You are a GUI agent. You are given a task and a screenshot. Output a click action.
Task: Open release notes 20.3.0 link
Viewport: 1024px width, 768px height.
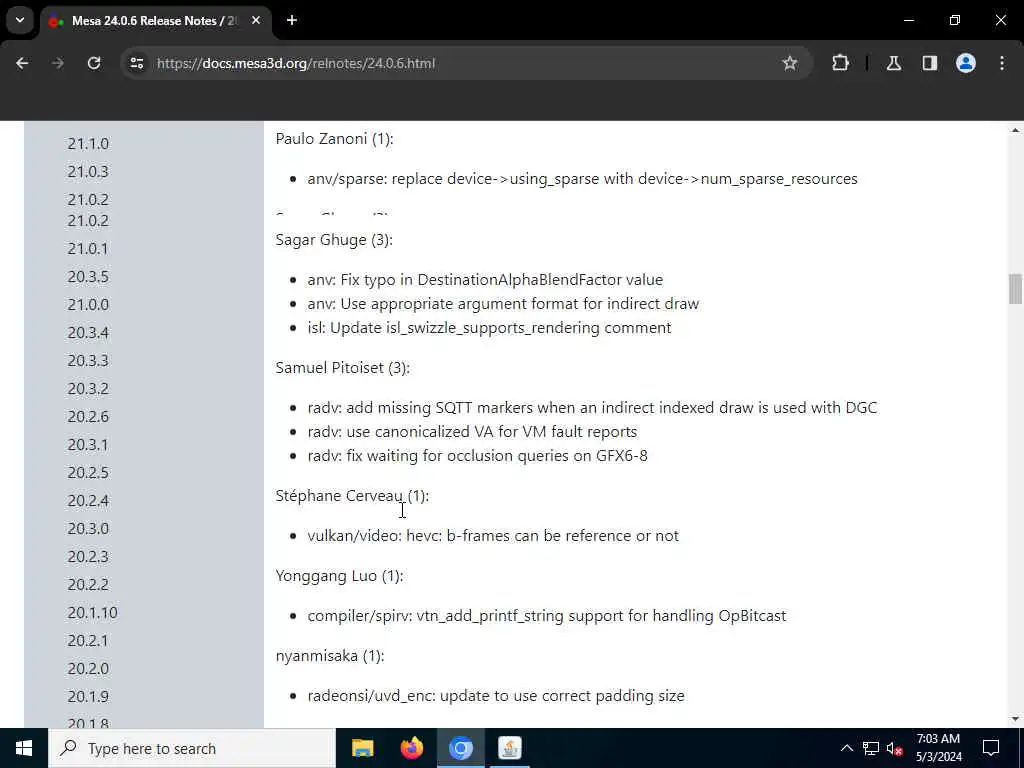tap(88, 529)
